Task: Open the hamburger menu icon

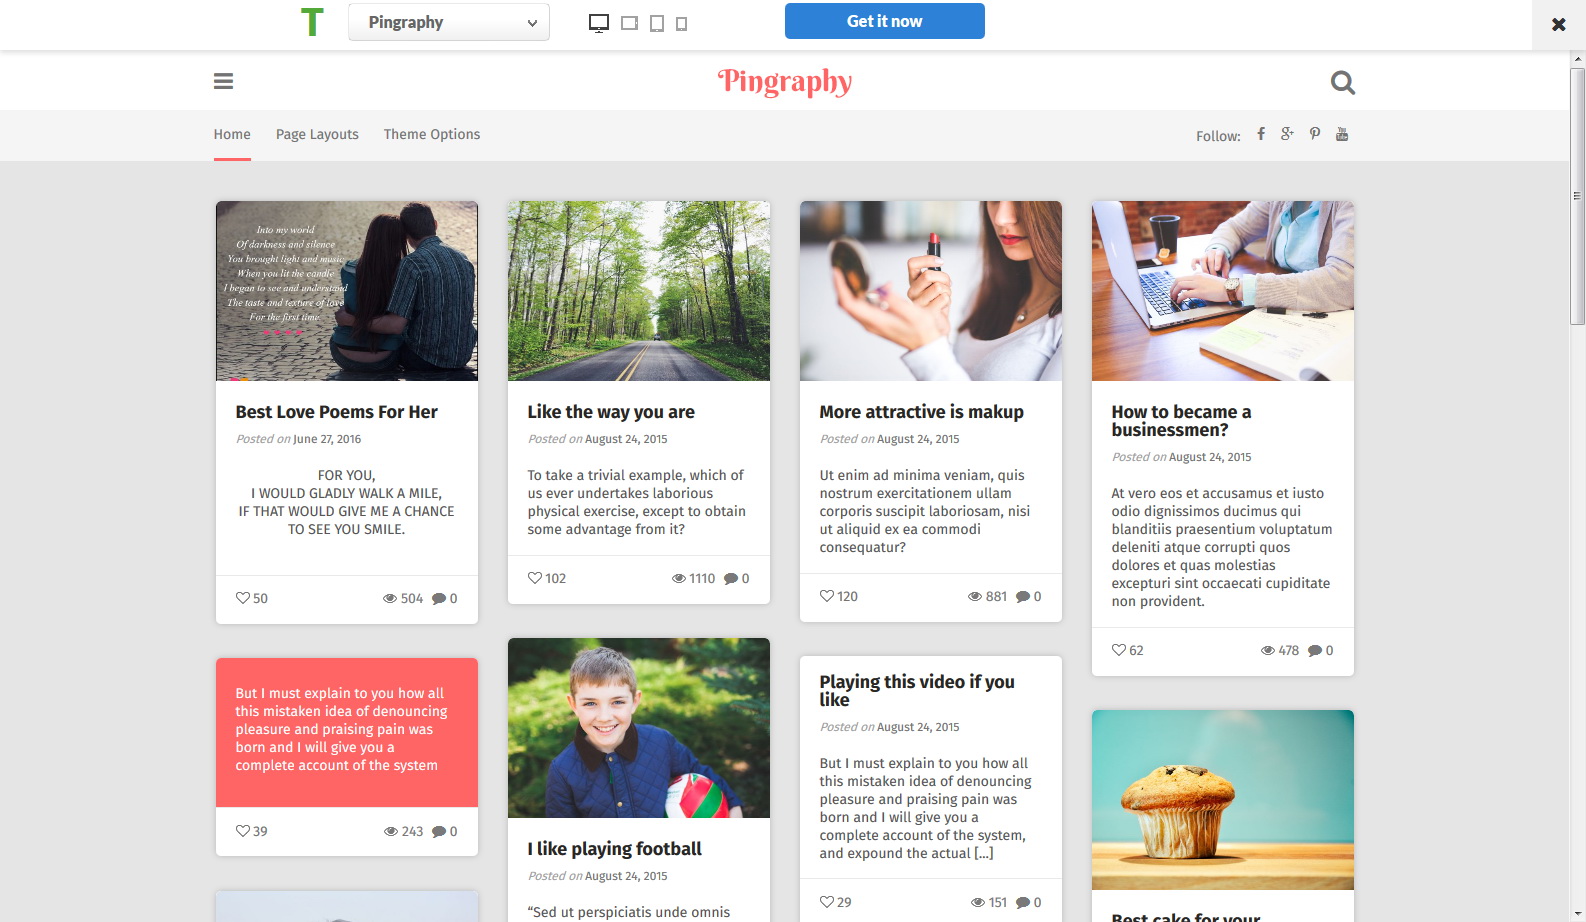Action: [x=223, y=81]
